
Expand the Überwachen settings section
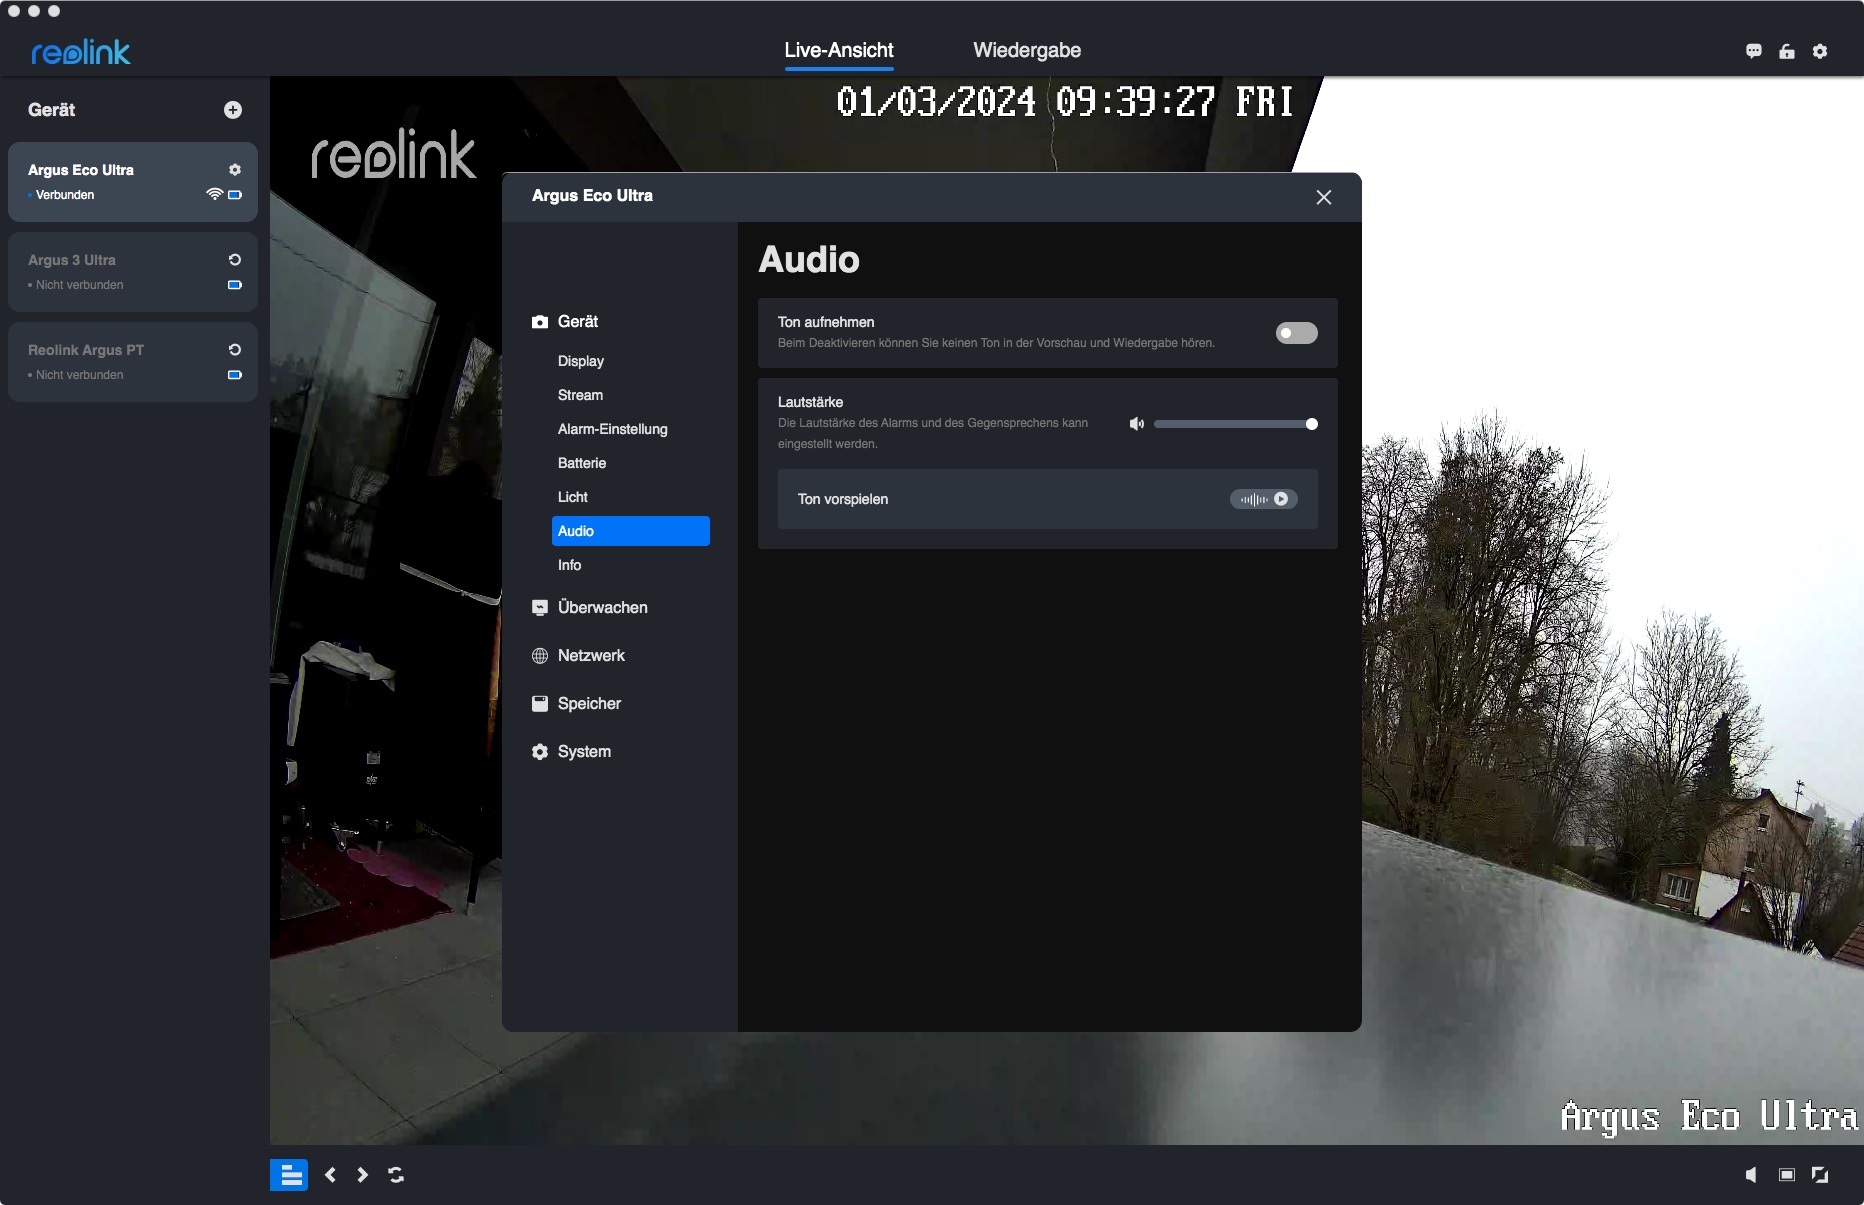602,608
